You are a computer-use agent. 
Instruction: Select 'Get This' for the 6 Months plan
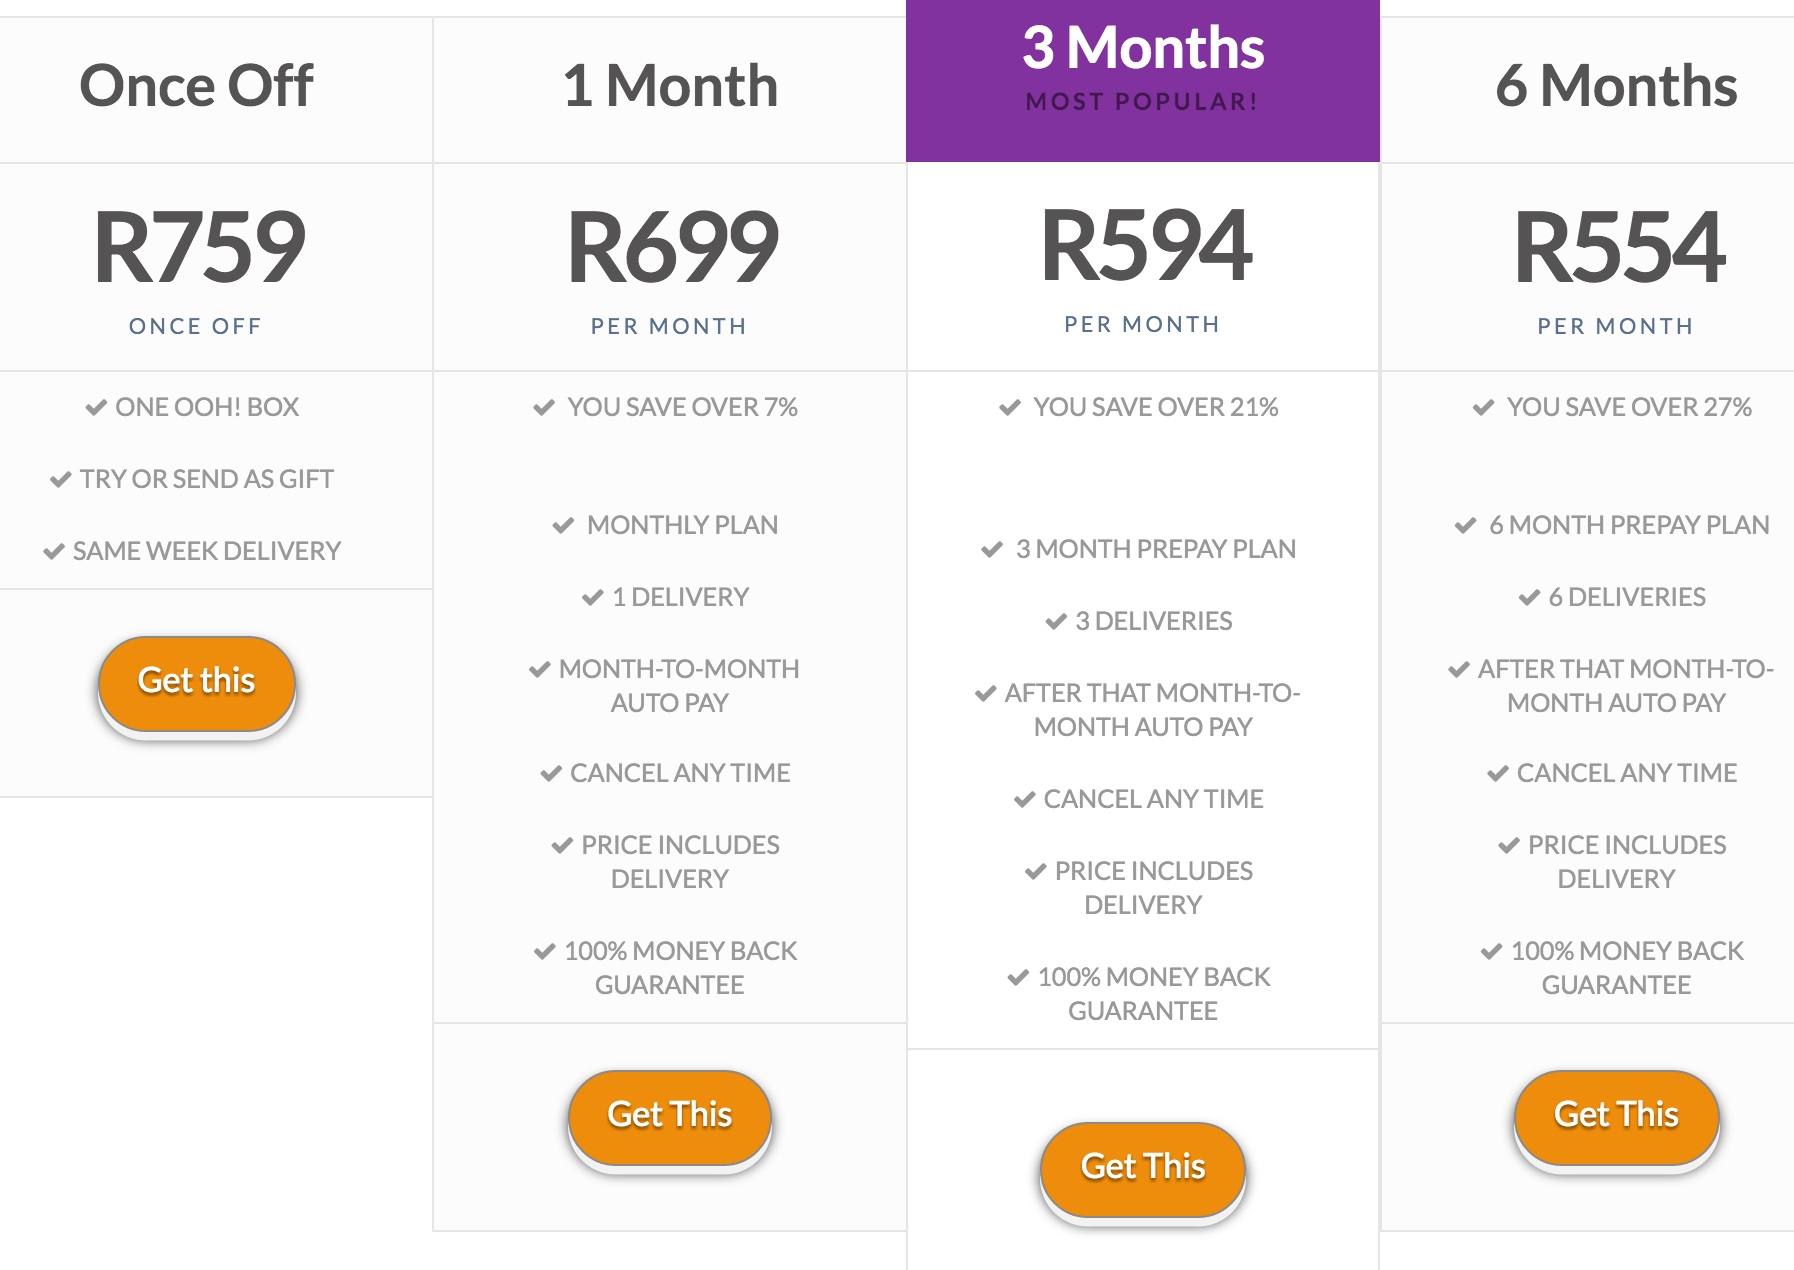(1616, 1116)
